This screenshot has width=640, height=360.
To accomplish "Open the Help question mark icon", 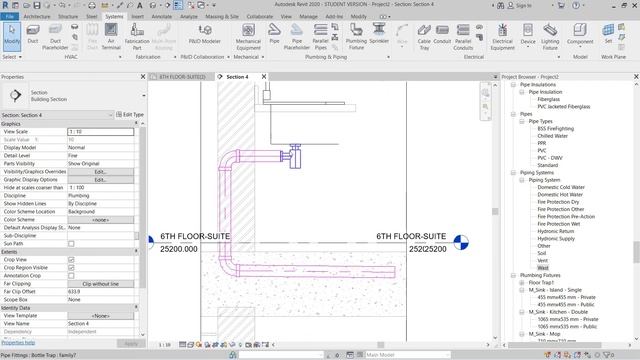I will click(576, 5).
